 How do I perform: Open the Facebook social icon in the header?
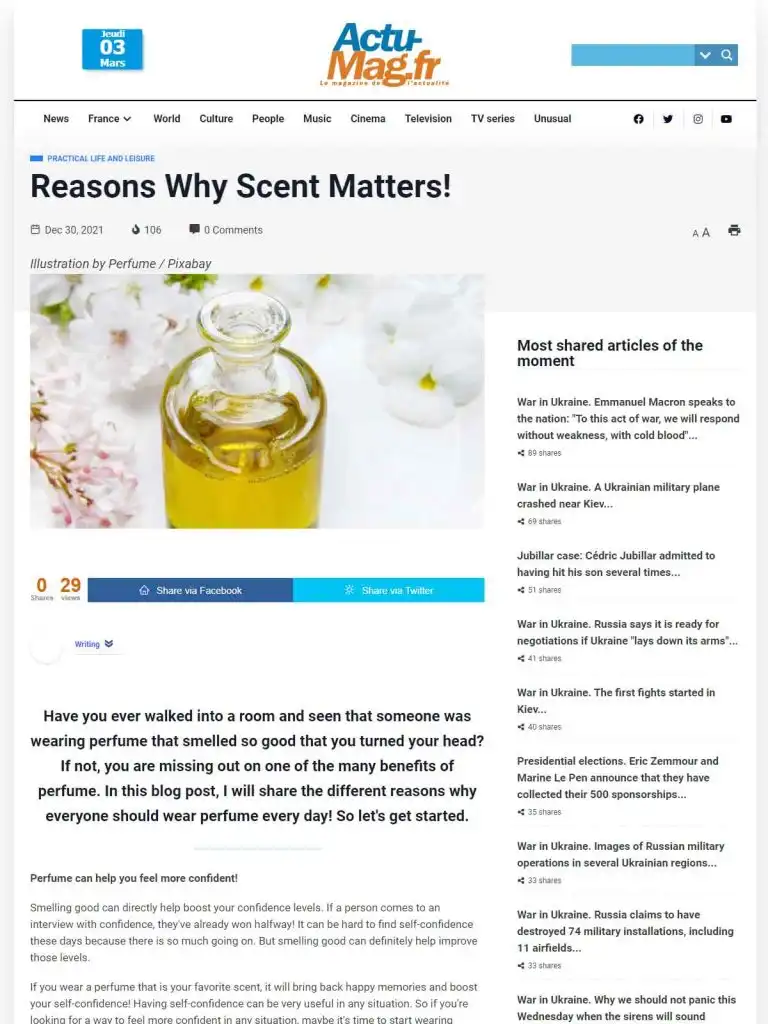(x=638, y=119)
